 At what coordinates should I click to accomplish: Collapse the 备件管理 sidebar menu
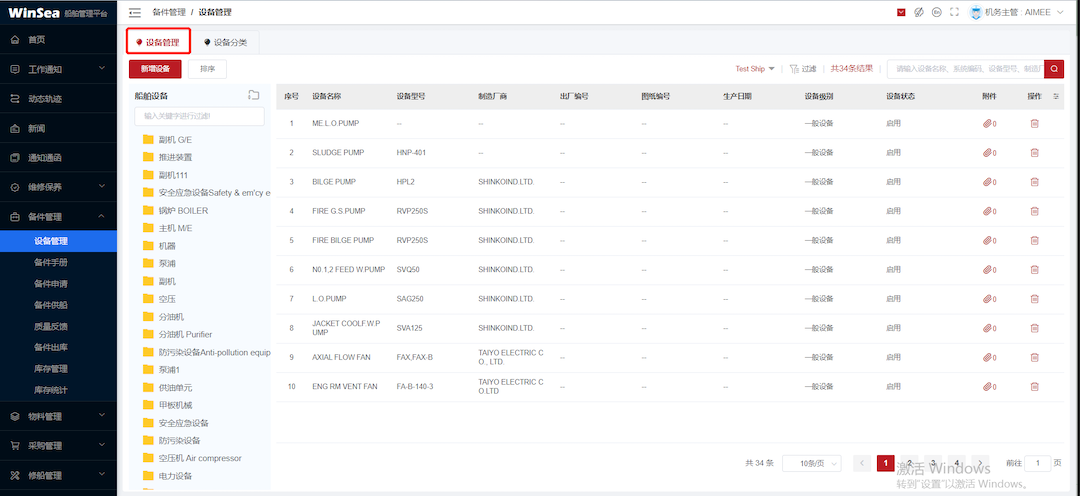pos(59,216)
